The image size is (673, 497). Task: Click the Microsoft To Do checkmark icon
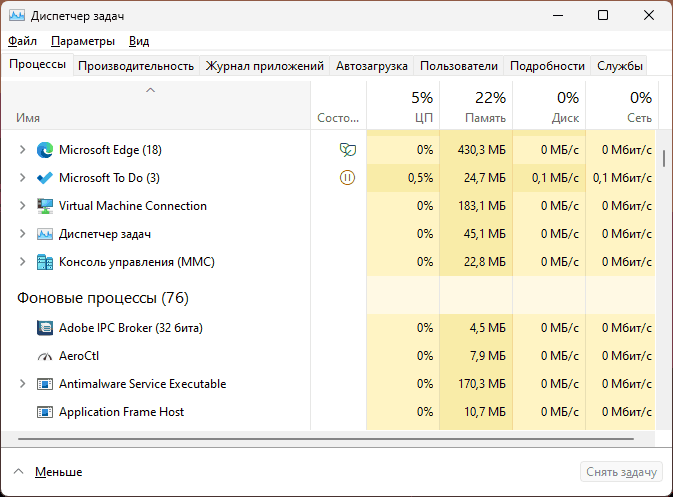45,178
